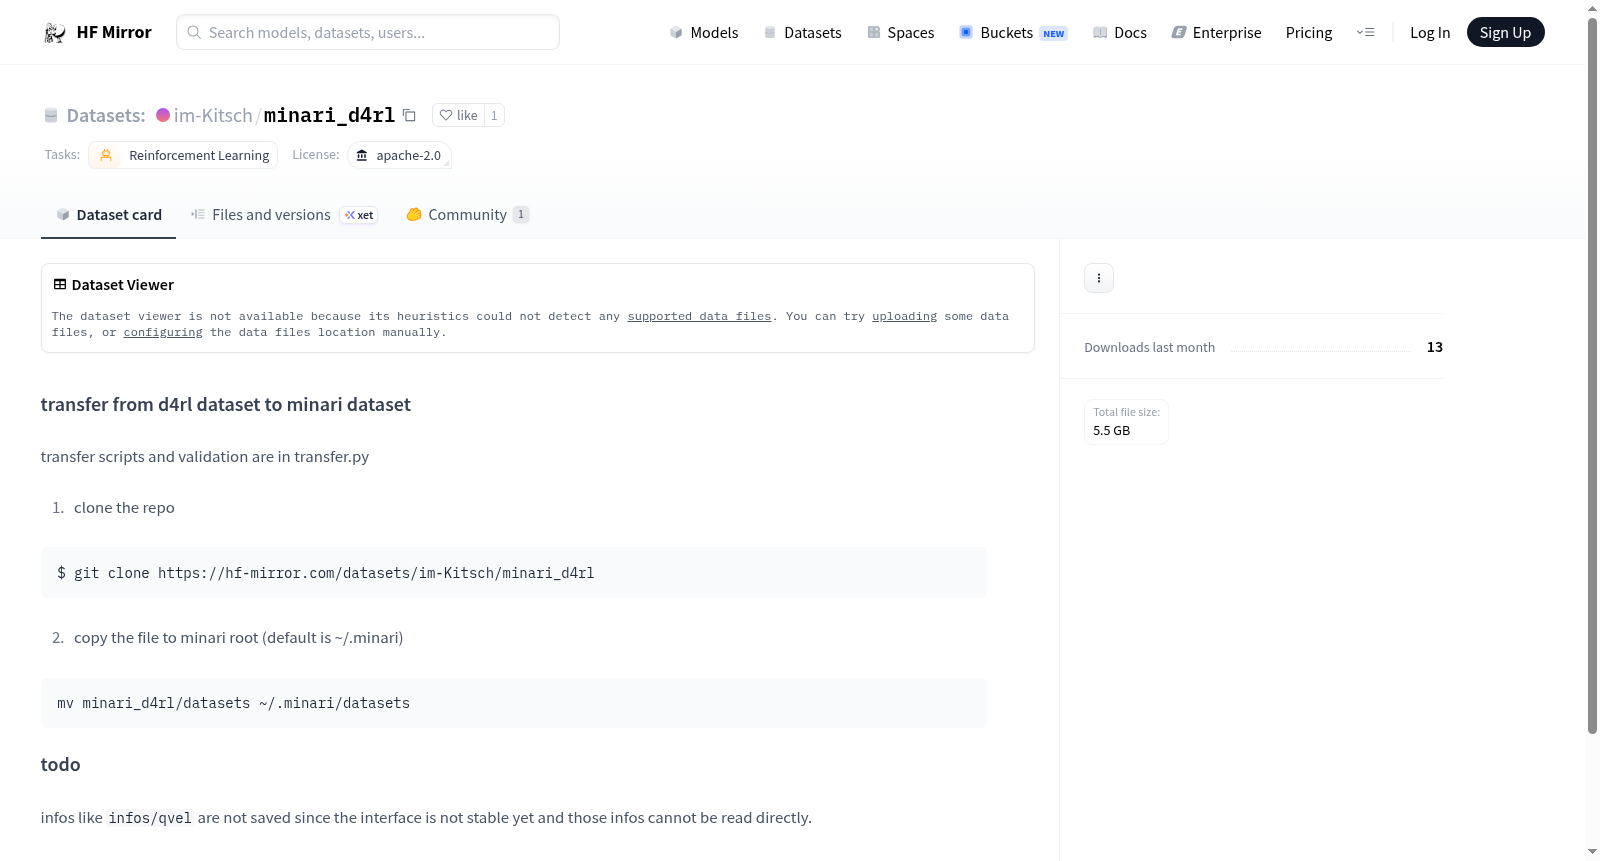Like the minari_d4rl dataset

click(x=459, y=115)
